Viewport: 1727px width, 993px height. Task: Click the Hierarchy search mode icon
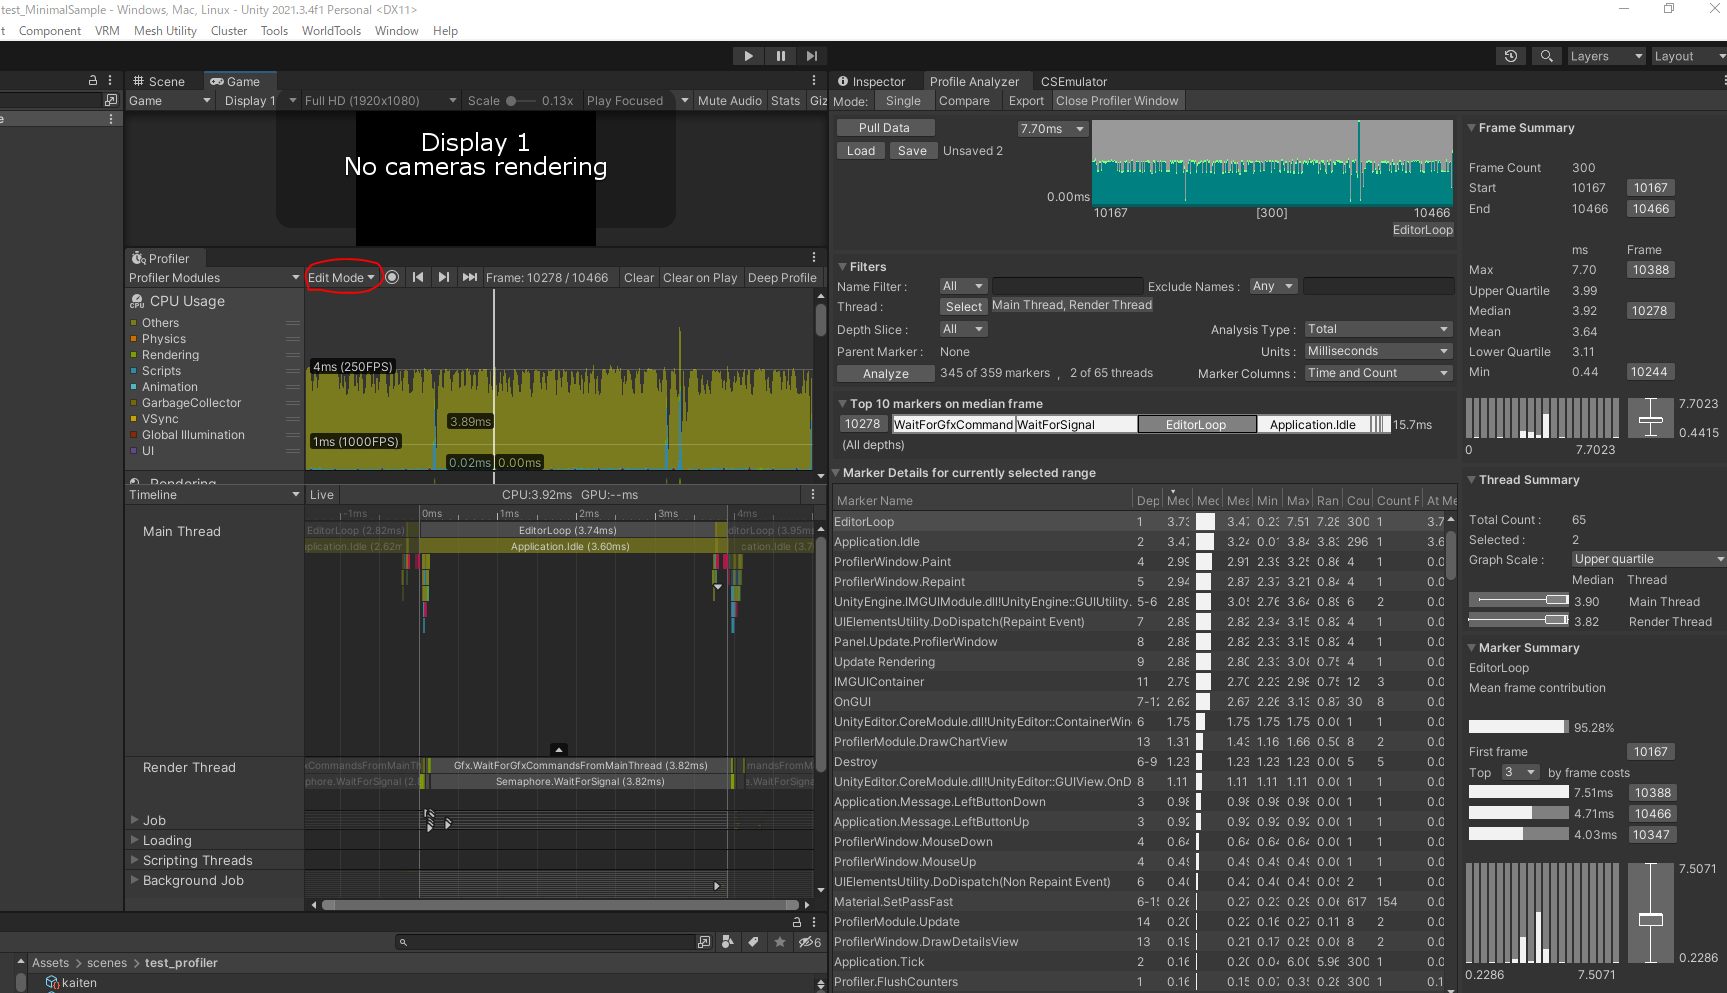click(x=111, y=100)
